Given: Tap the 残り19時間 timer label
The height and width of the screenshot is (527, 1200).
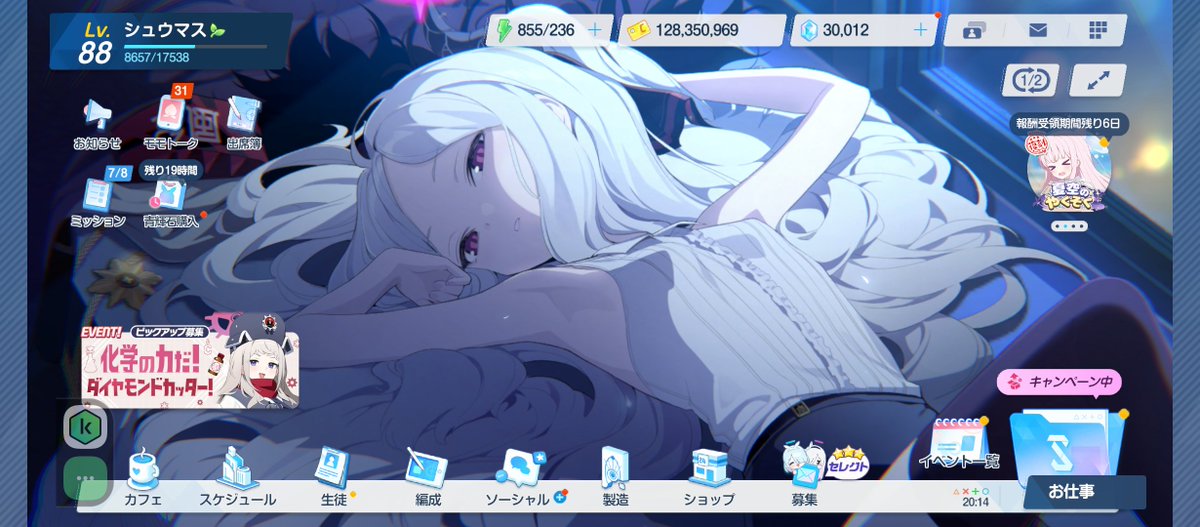Looking at the screenshot, I should pyautogui.click(x=170, y=170).
